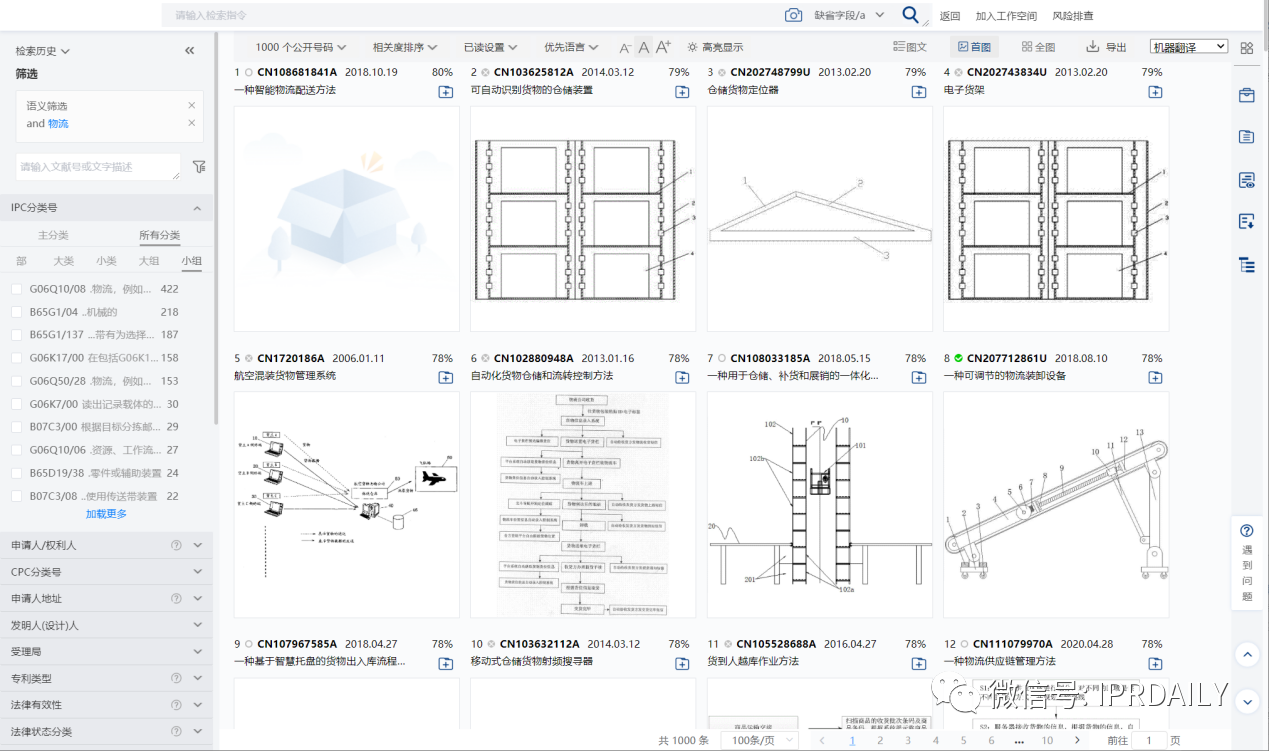Switch to the 主分类 tab
This screenshot has width=1269, height=751.
point(53,235)
